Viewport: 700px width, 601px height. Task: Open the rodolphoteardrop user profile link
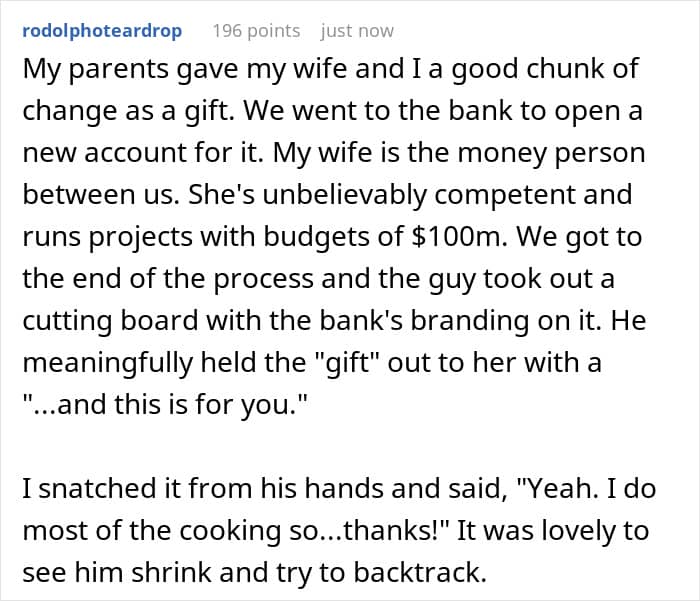[100, 31]
